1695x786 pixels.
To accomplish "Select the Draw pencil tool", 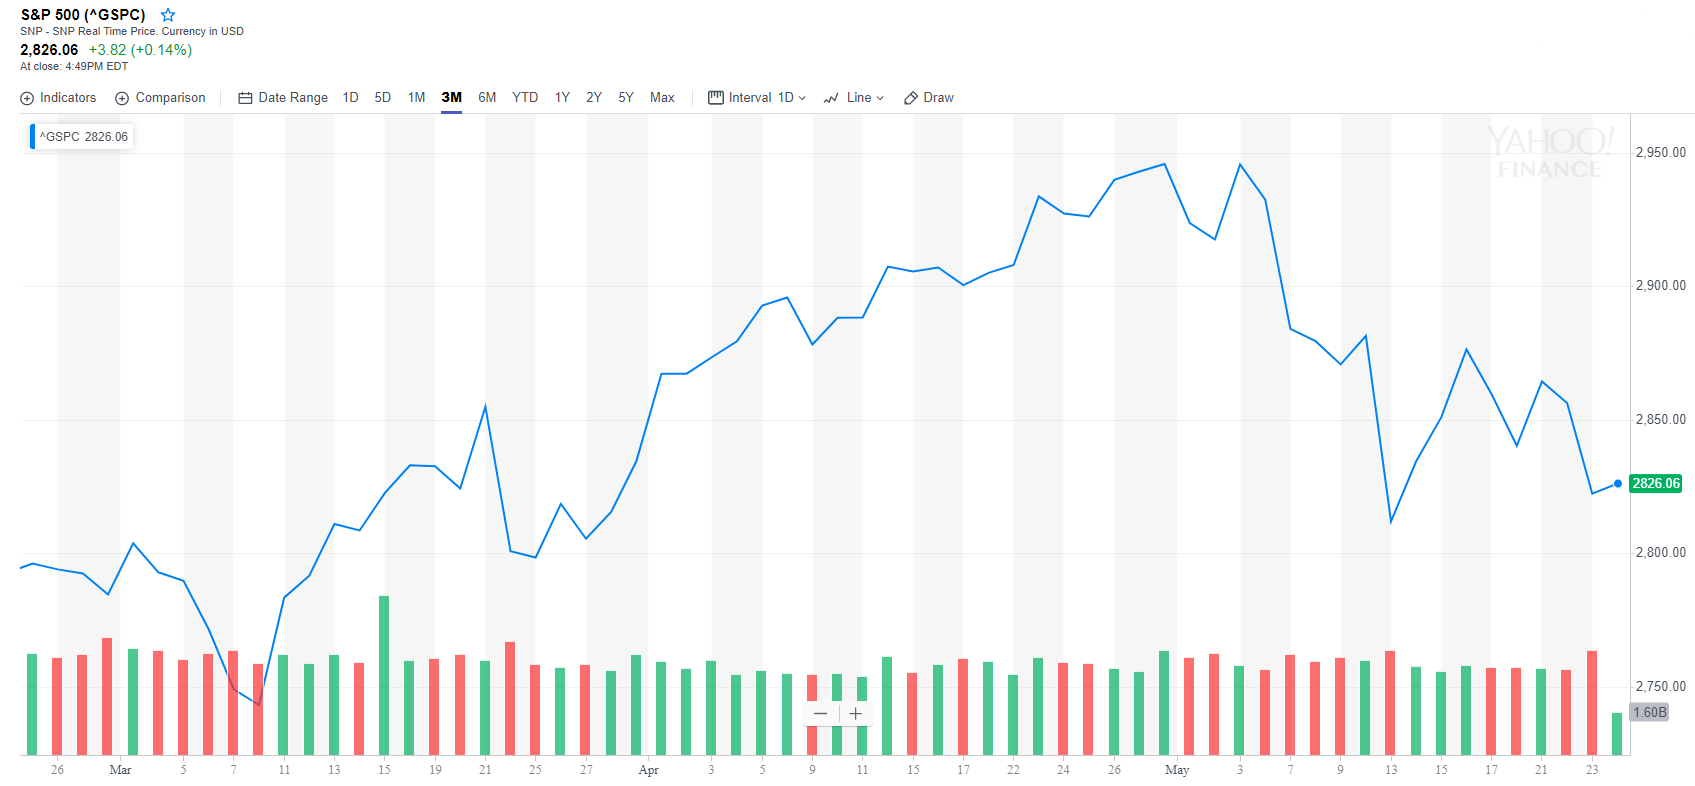I will pos(910,97).
